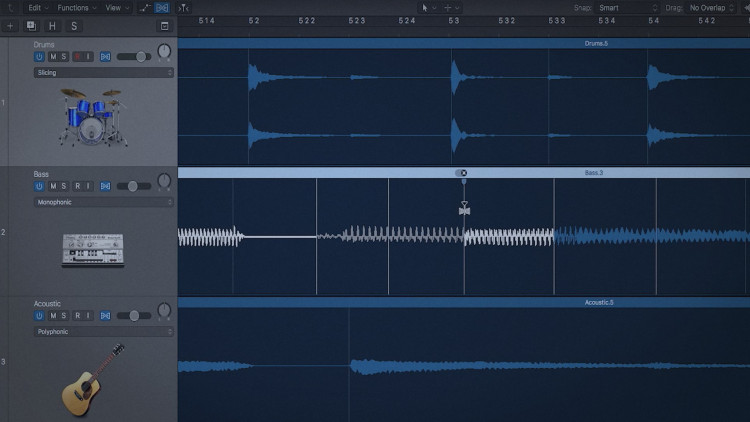This screenshot has height=422, width=750.
Task: Click the Drums track pan knob
Action: coord(164,51)
